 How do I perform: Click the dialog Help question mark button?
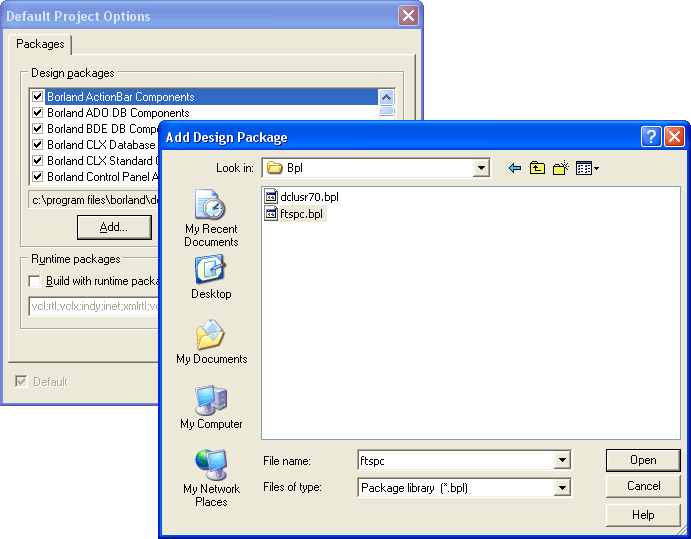pyautogui.click(x=651, y=137)
